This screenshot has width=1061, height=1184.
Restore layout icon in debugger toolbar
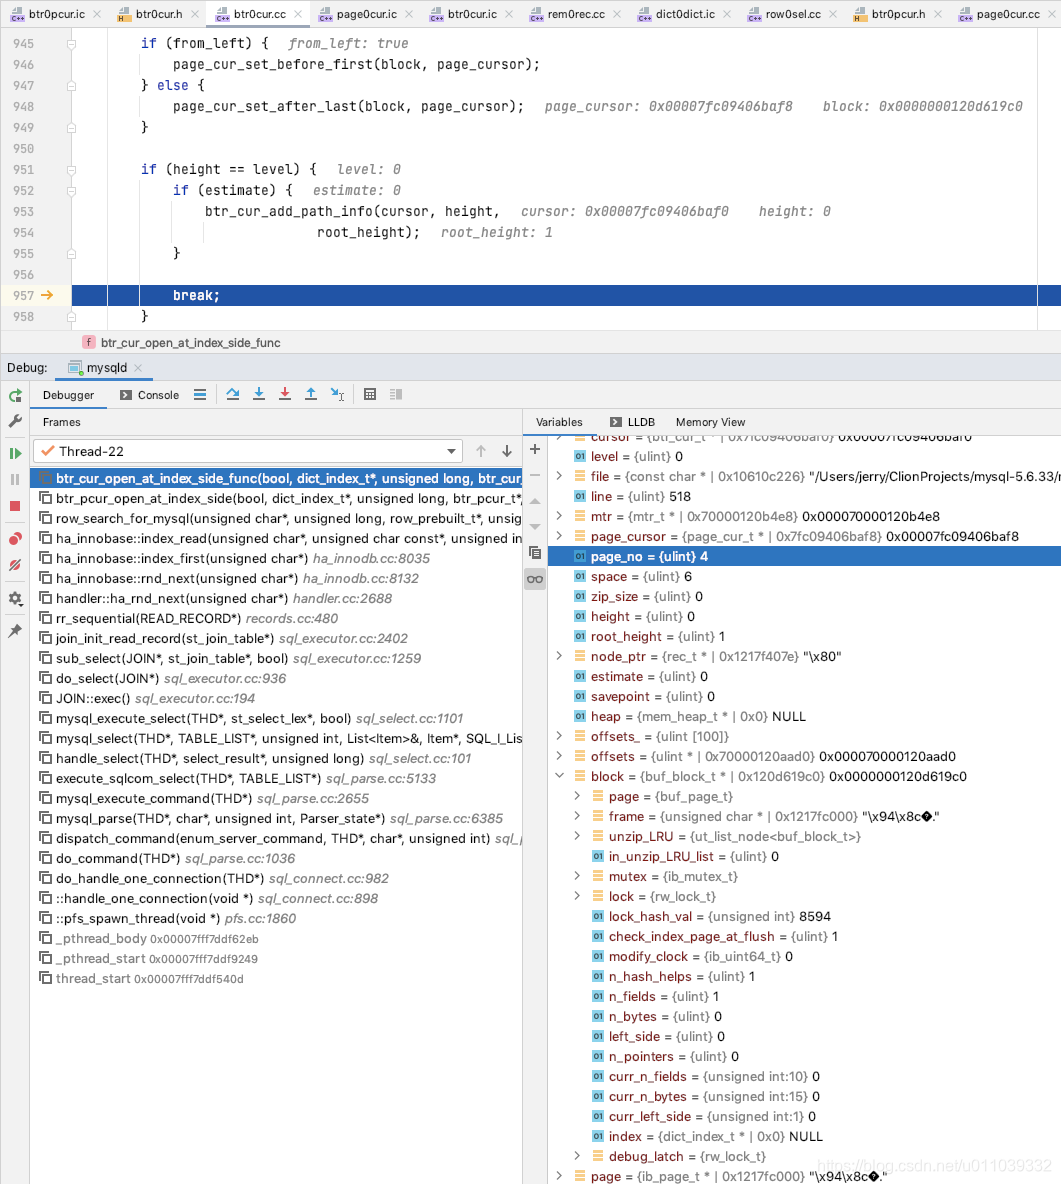click(396, 394)
